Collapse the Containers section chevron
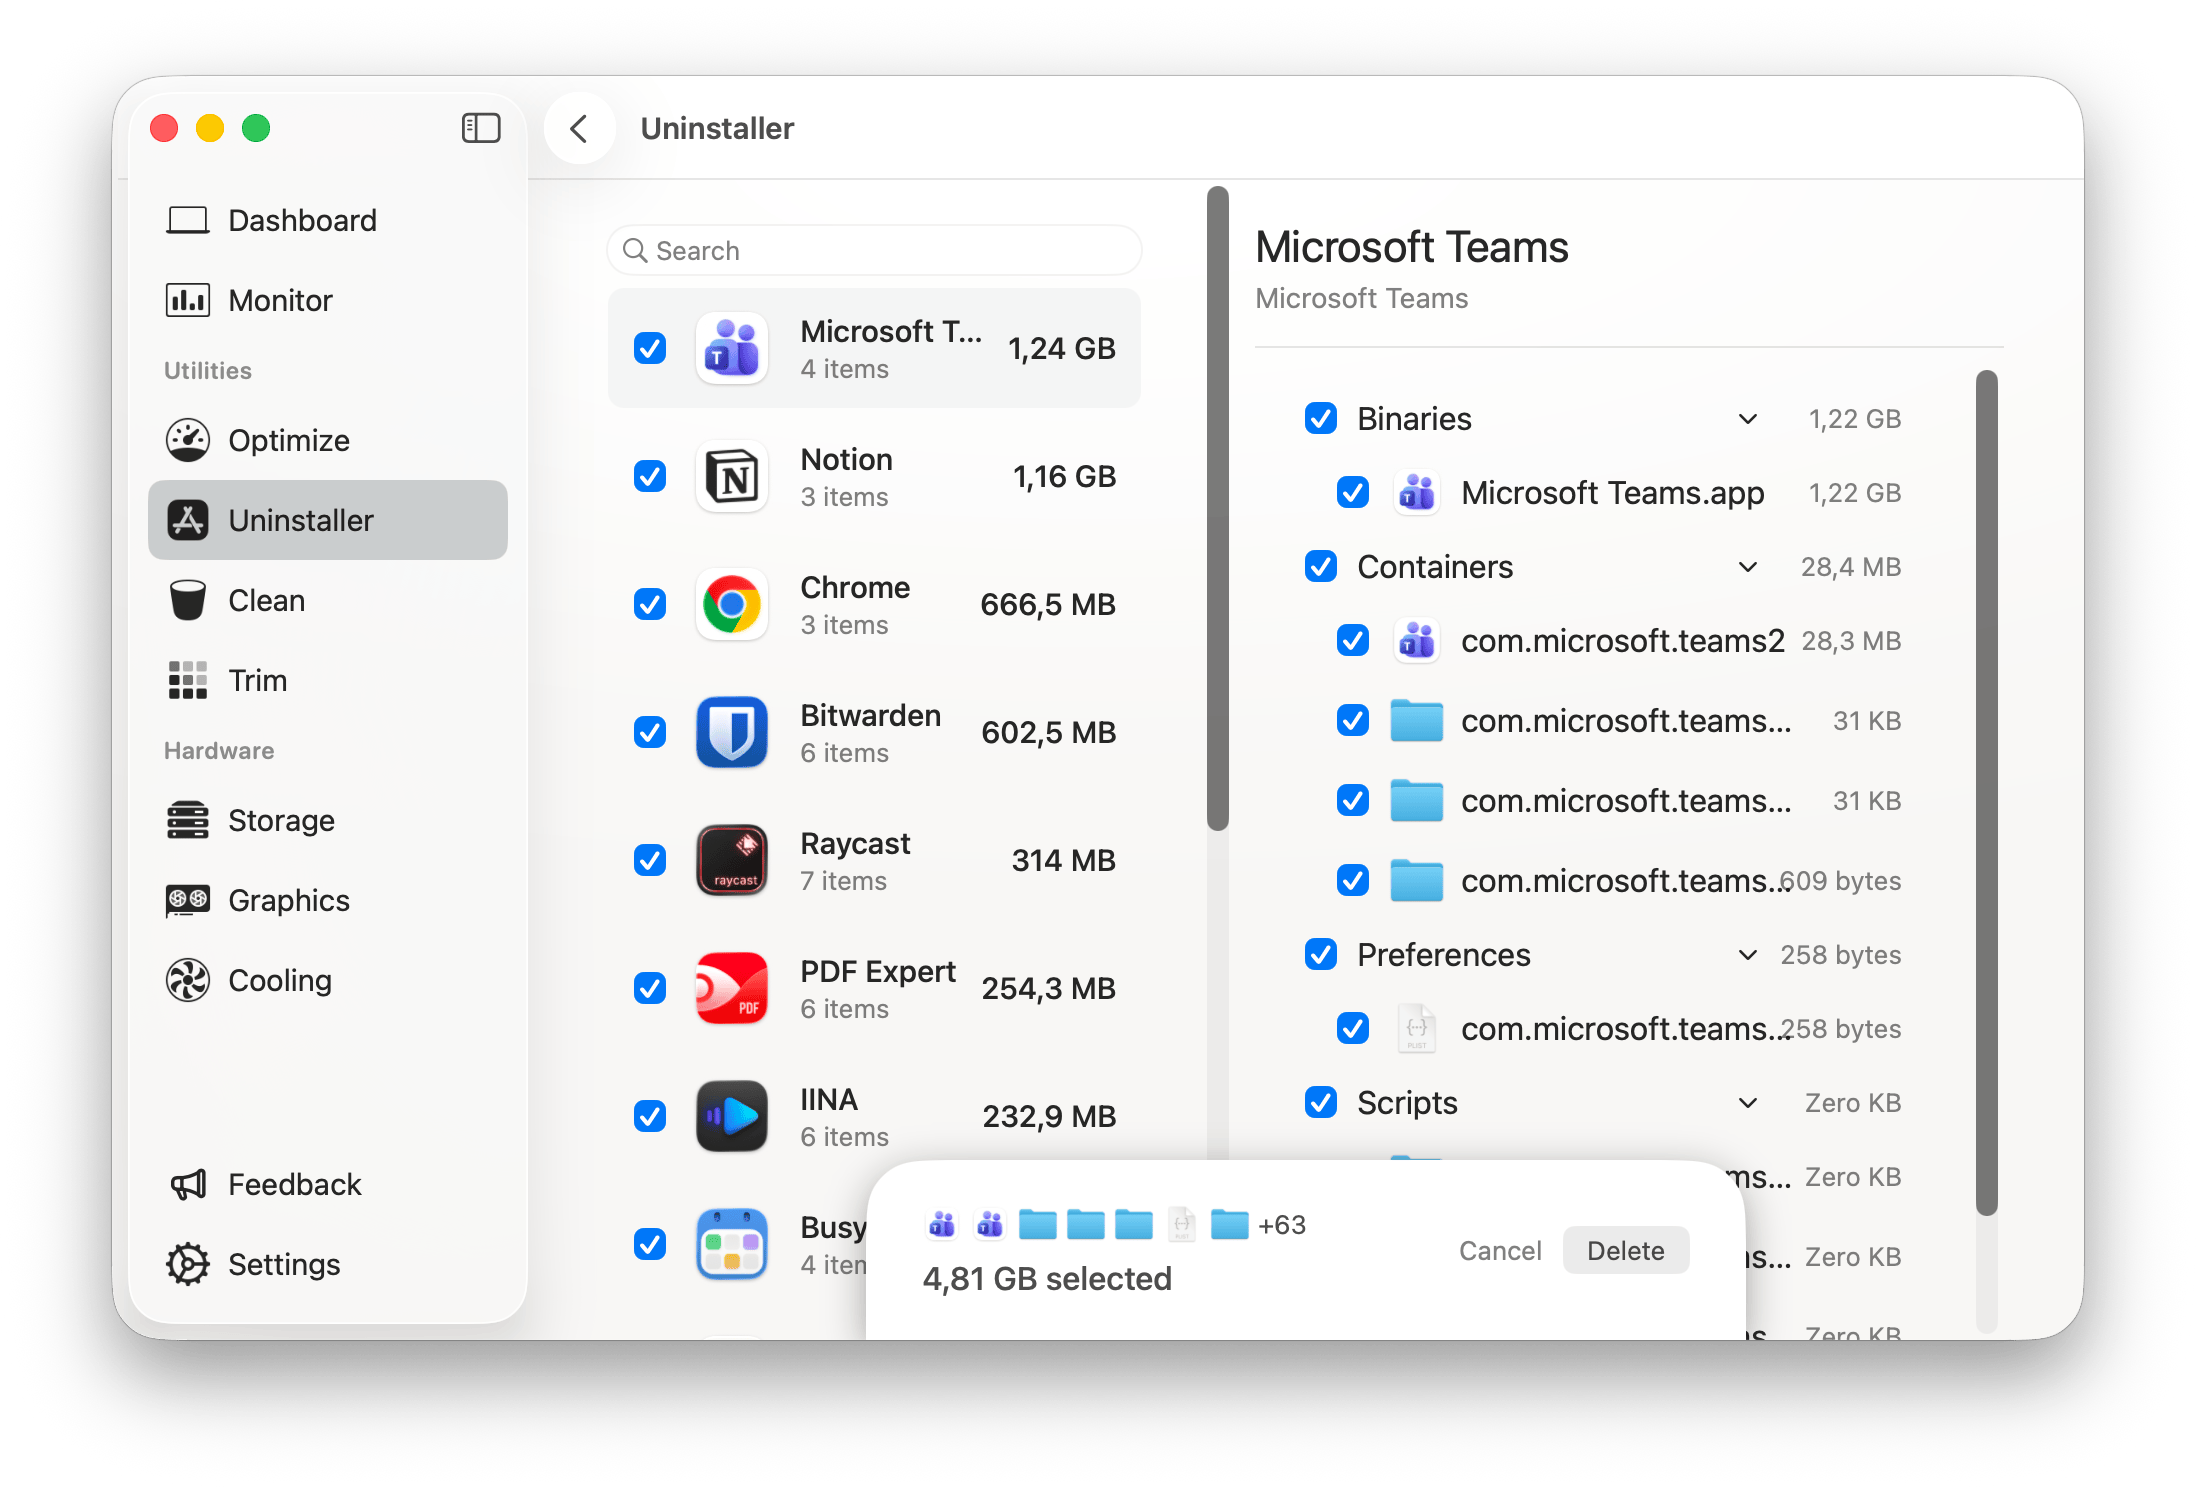The height and width of the screenshot is (1488, 2196). [x=1747, y=567]
